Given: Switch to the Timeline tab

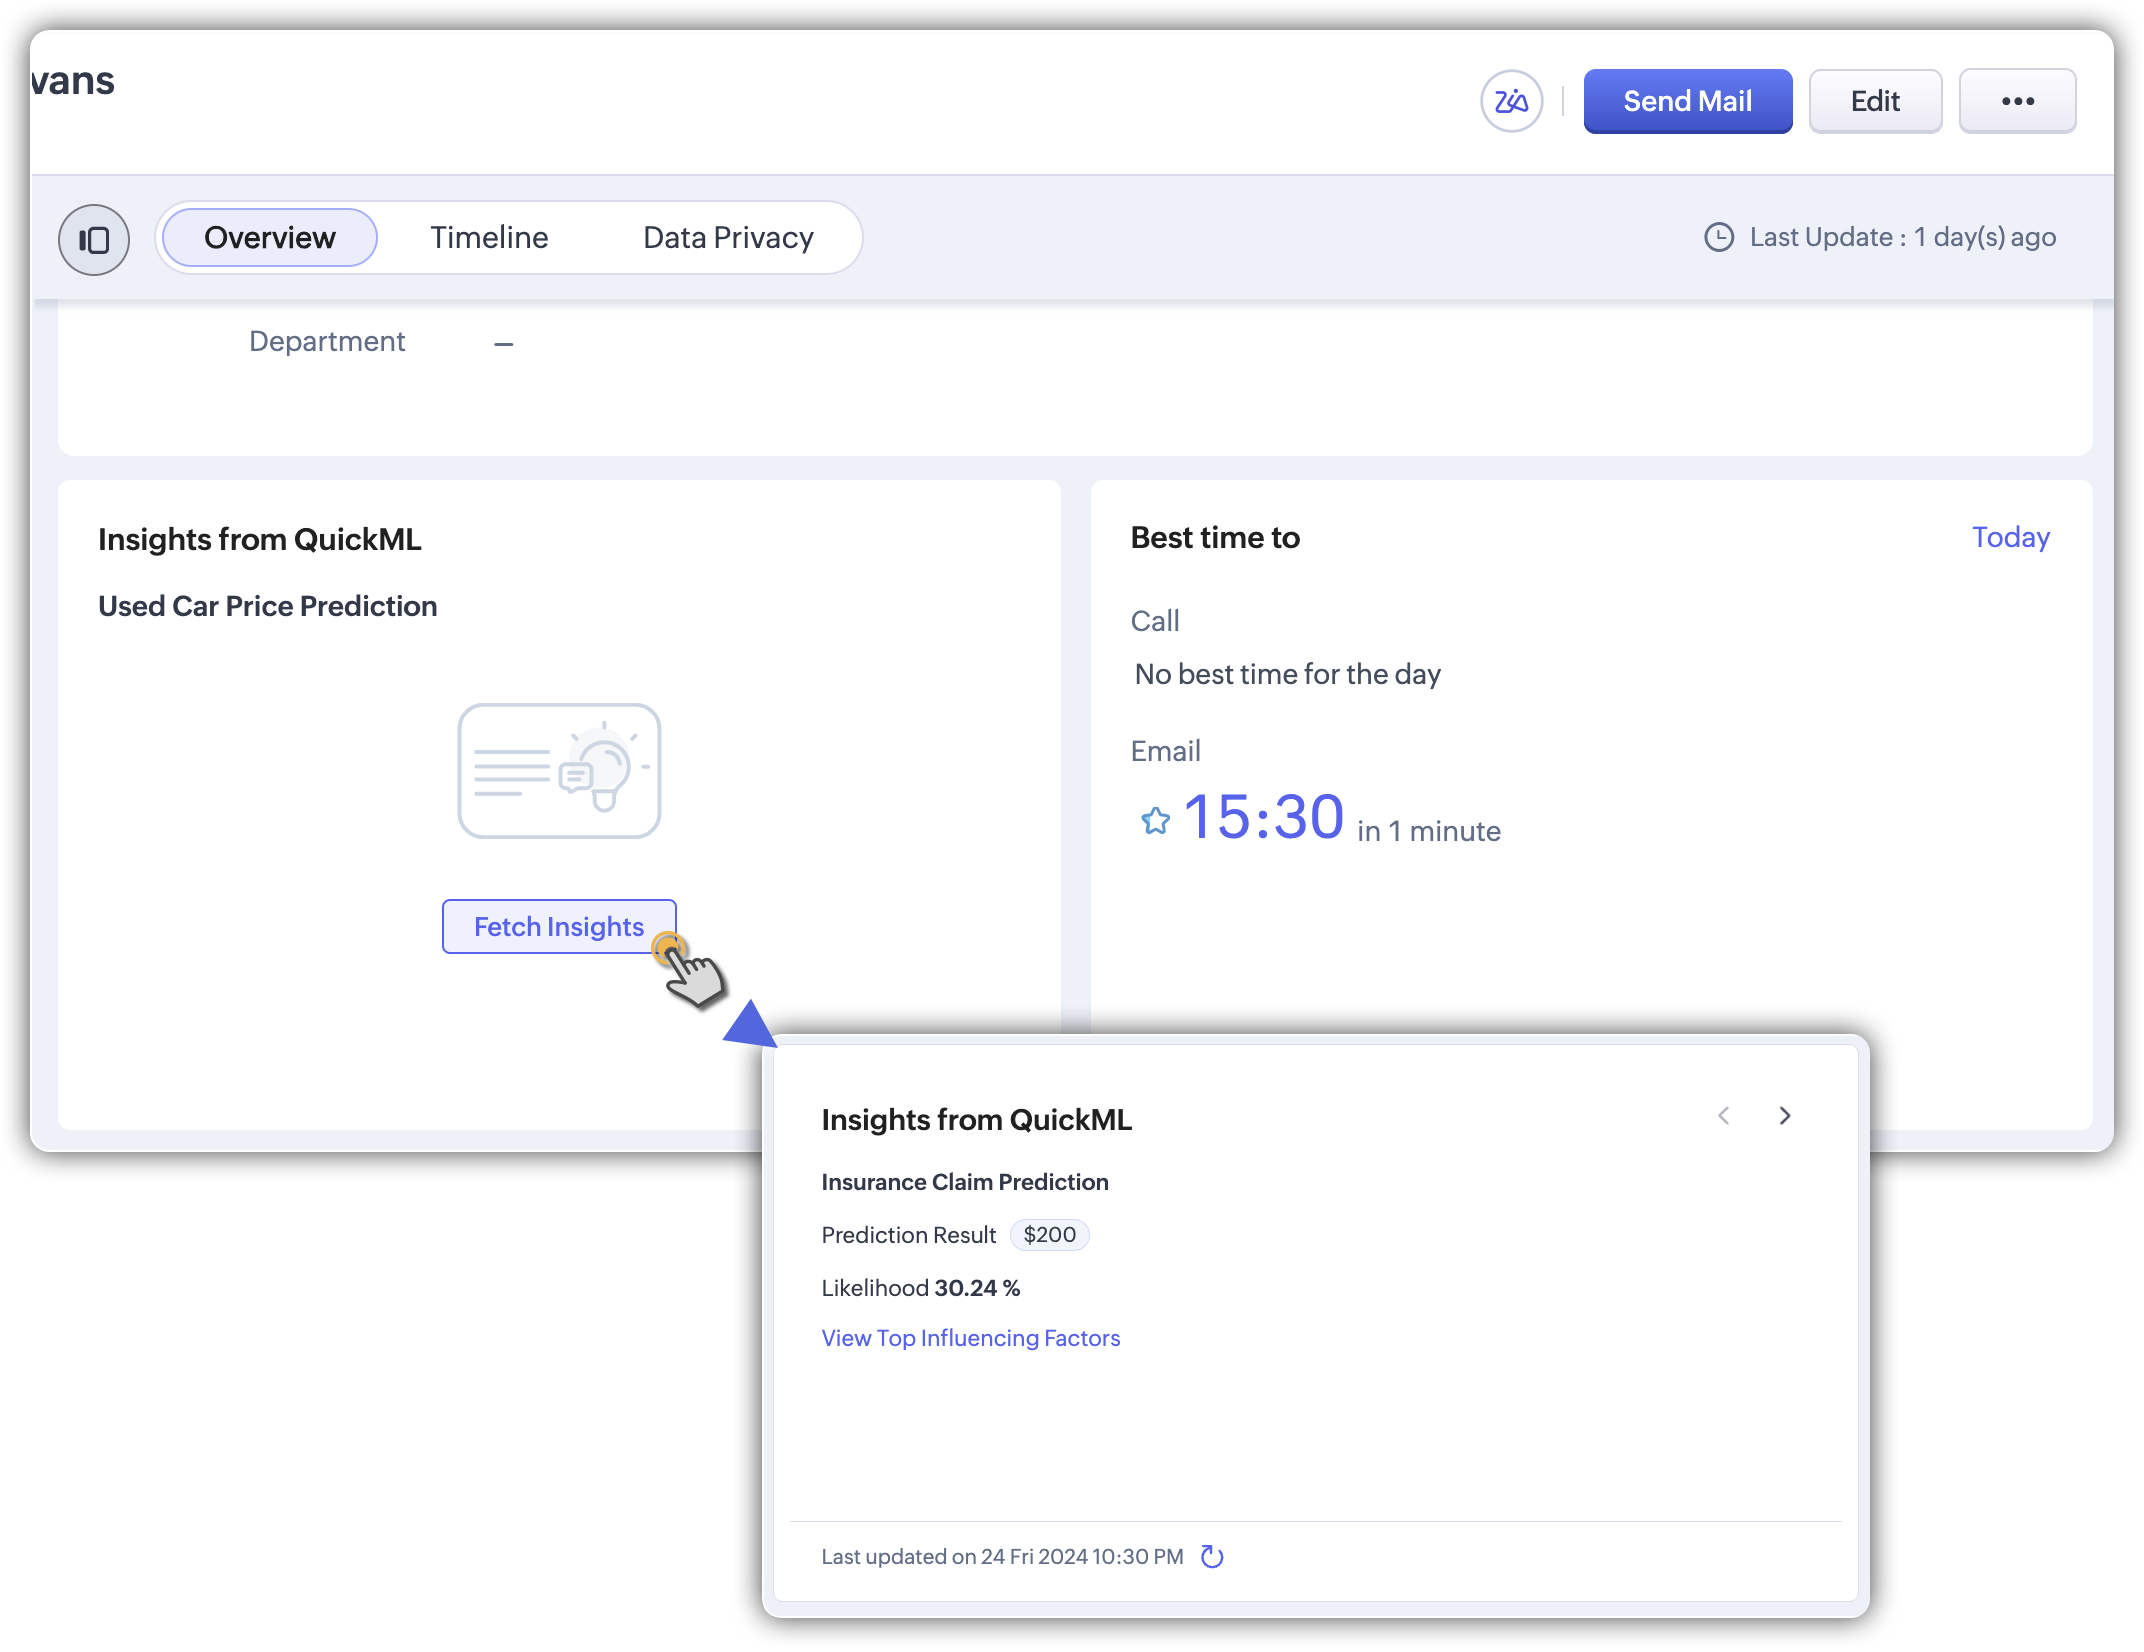Looking at the screenshot, I should (489, 238).
